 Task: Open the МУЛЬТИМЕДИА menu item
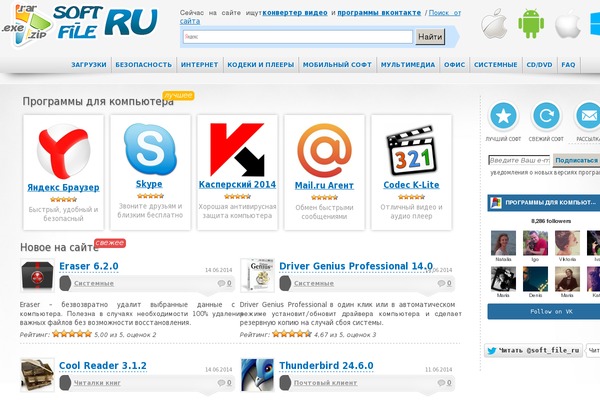[x=408, y=65]
